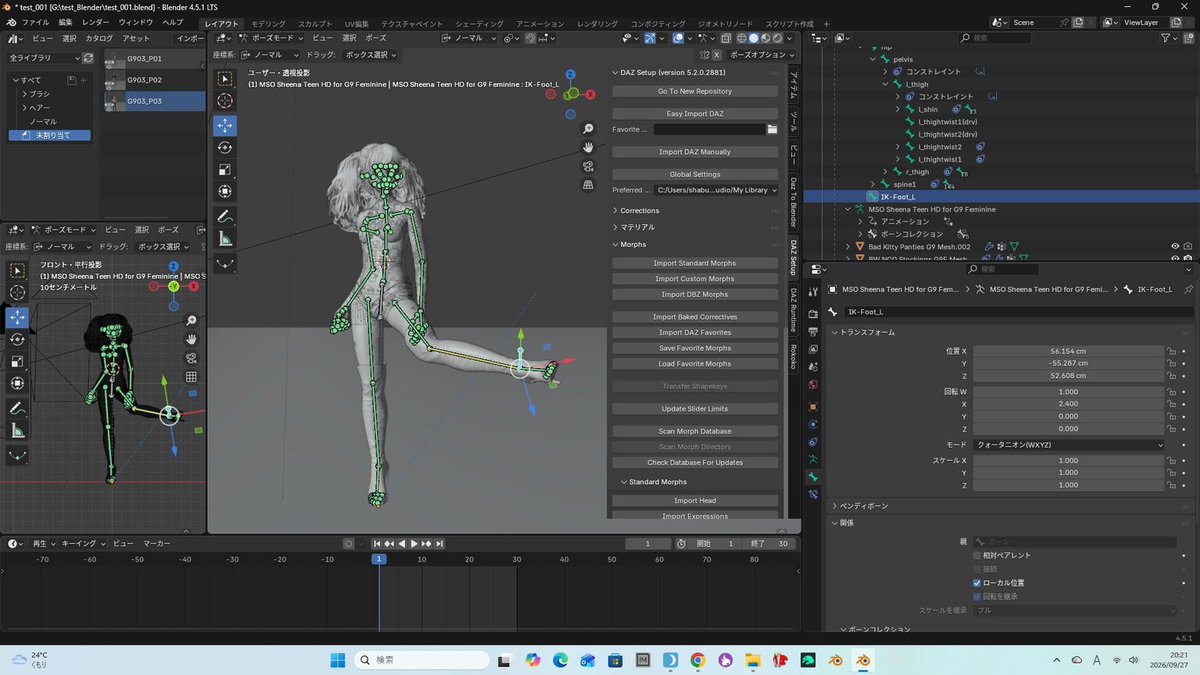Image resolution: width=1200 pixels, height=675 pixels.
Task: Open the Bone Constraints properties tab
Action: (813, 495)
